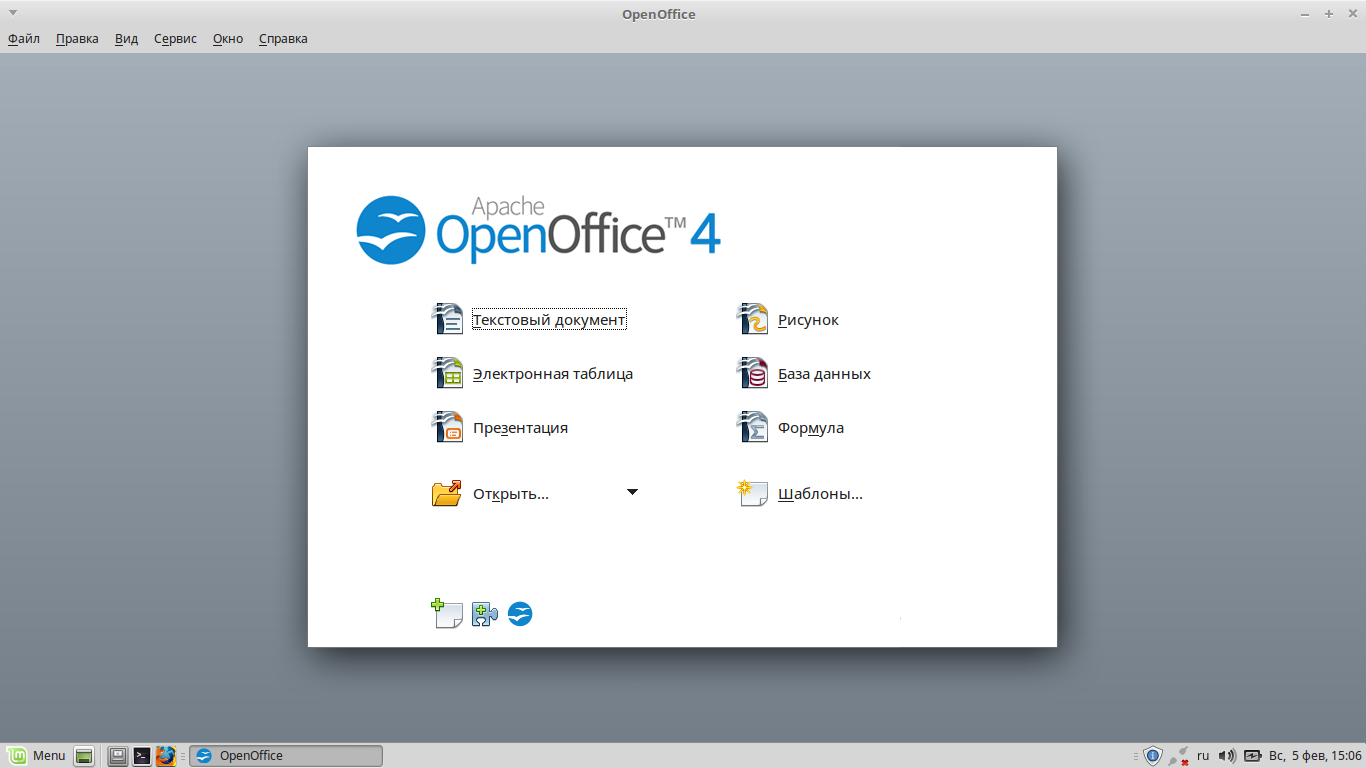
Task: Open the extensions puzzle-piece icon
Action: tap(483, 614)
